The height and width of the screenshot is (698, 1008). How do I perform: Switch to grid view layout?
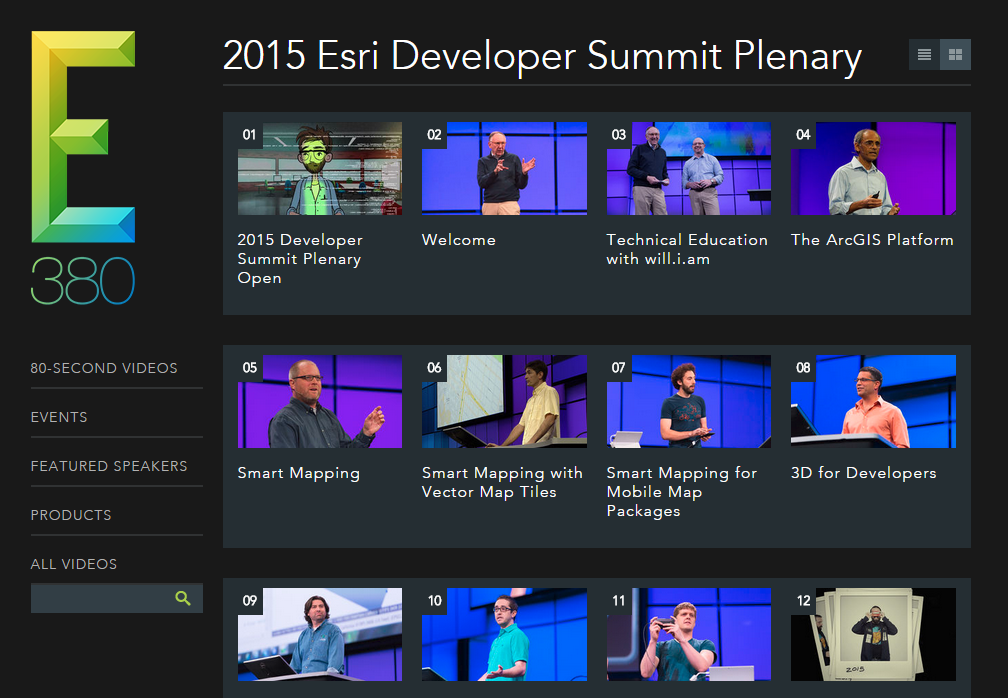pos(955,55)
